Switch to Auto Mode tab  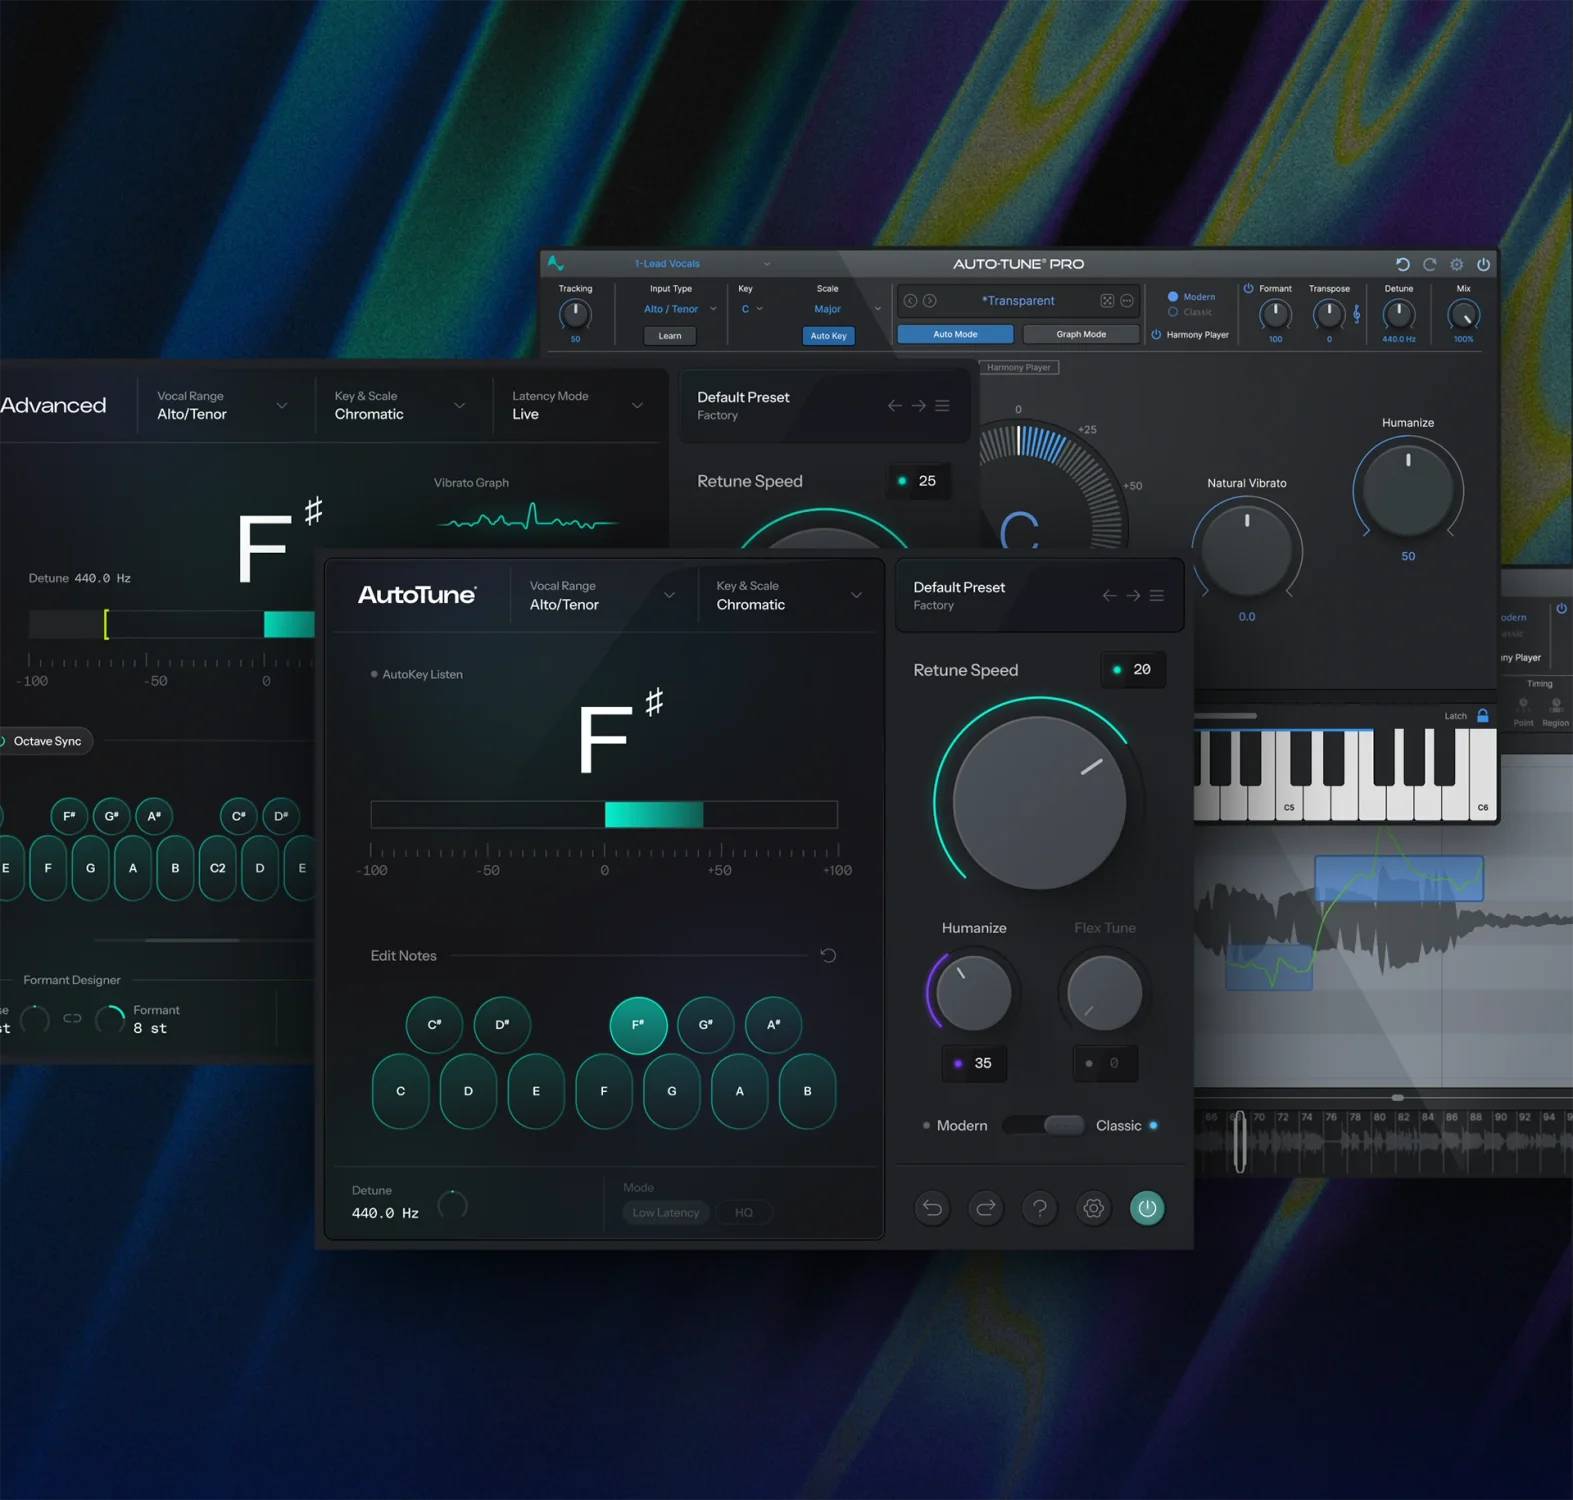click(955, 334)
